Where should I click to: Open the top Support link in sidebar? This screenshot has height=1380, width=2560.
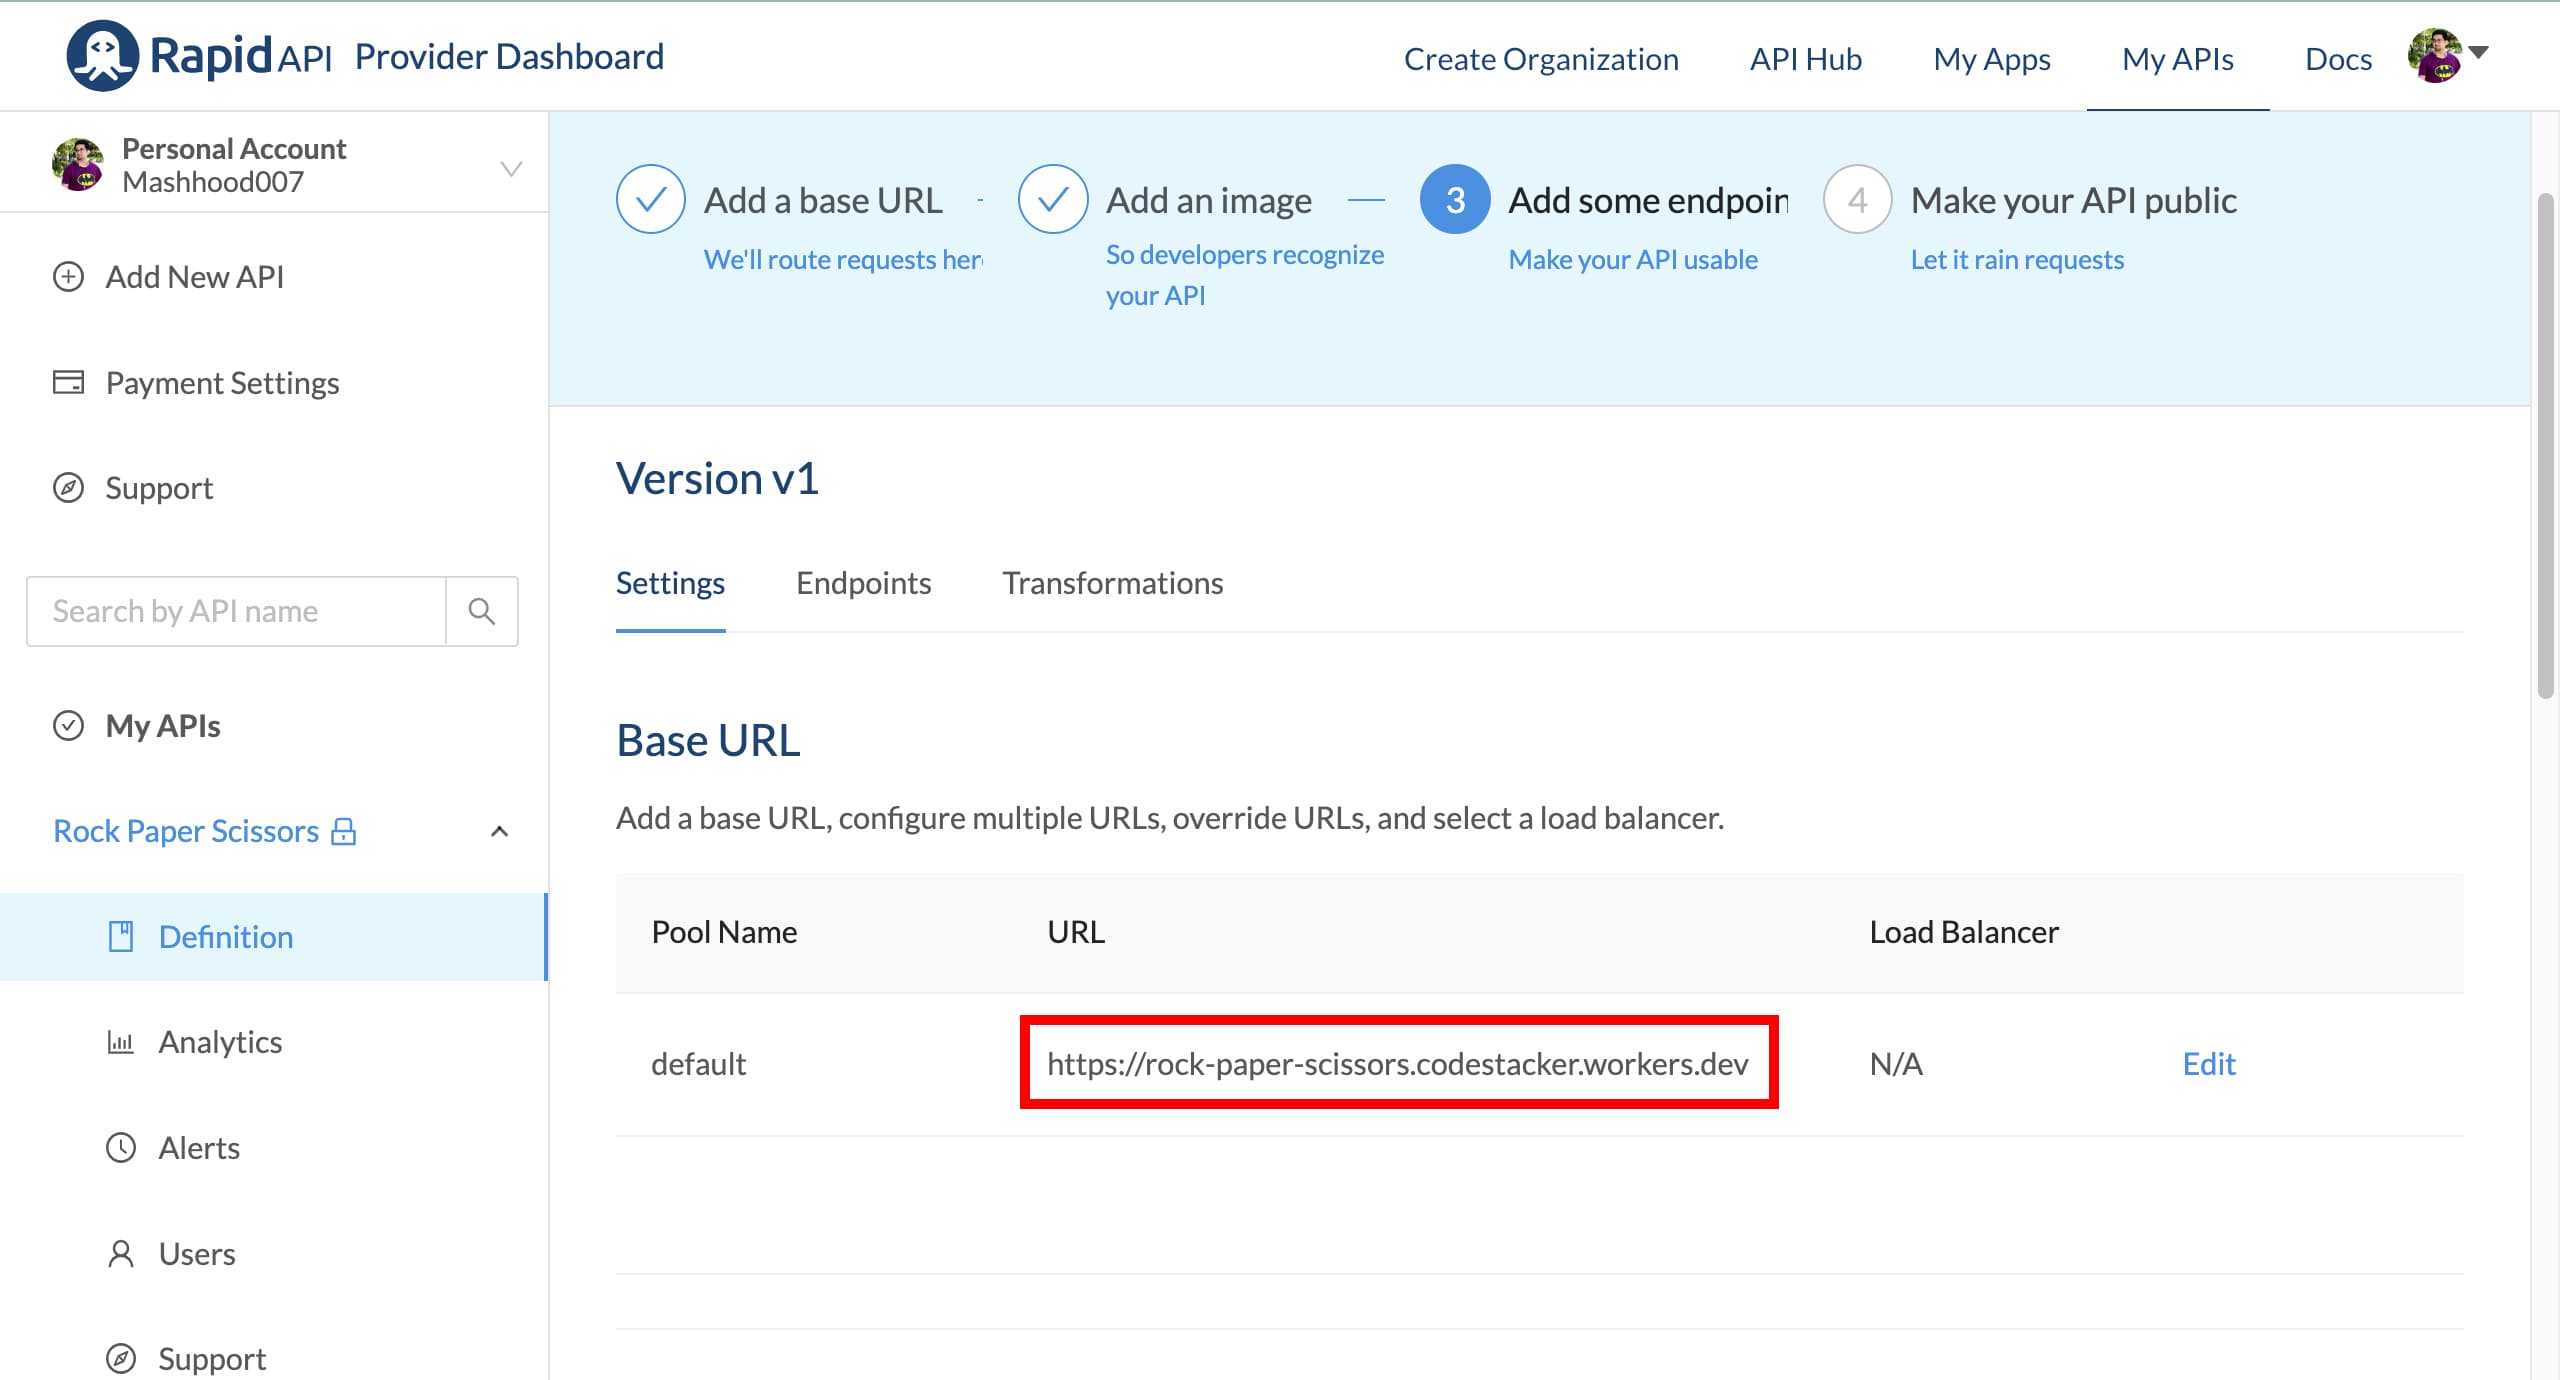pos(159,488)
